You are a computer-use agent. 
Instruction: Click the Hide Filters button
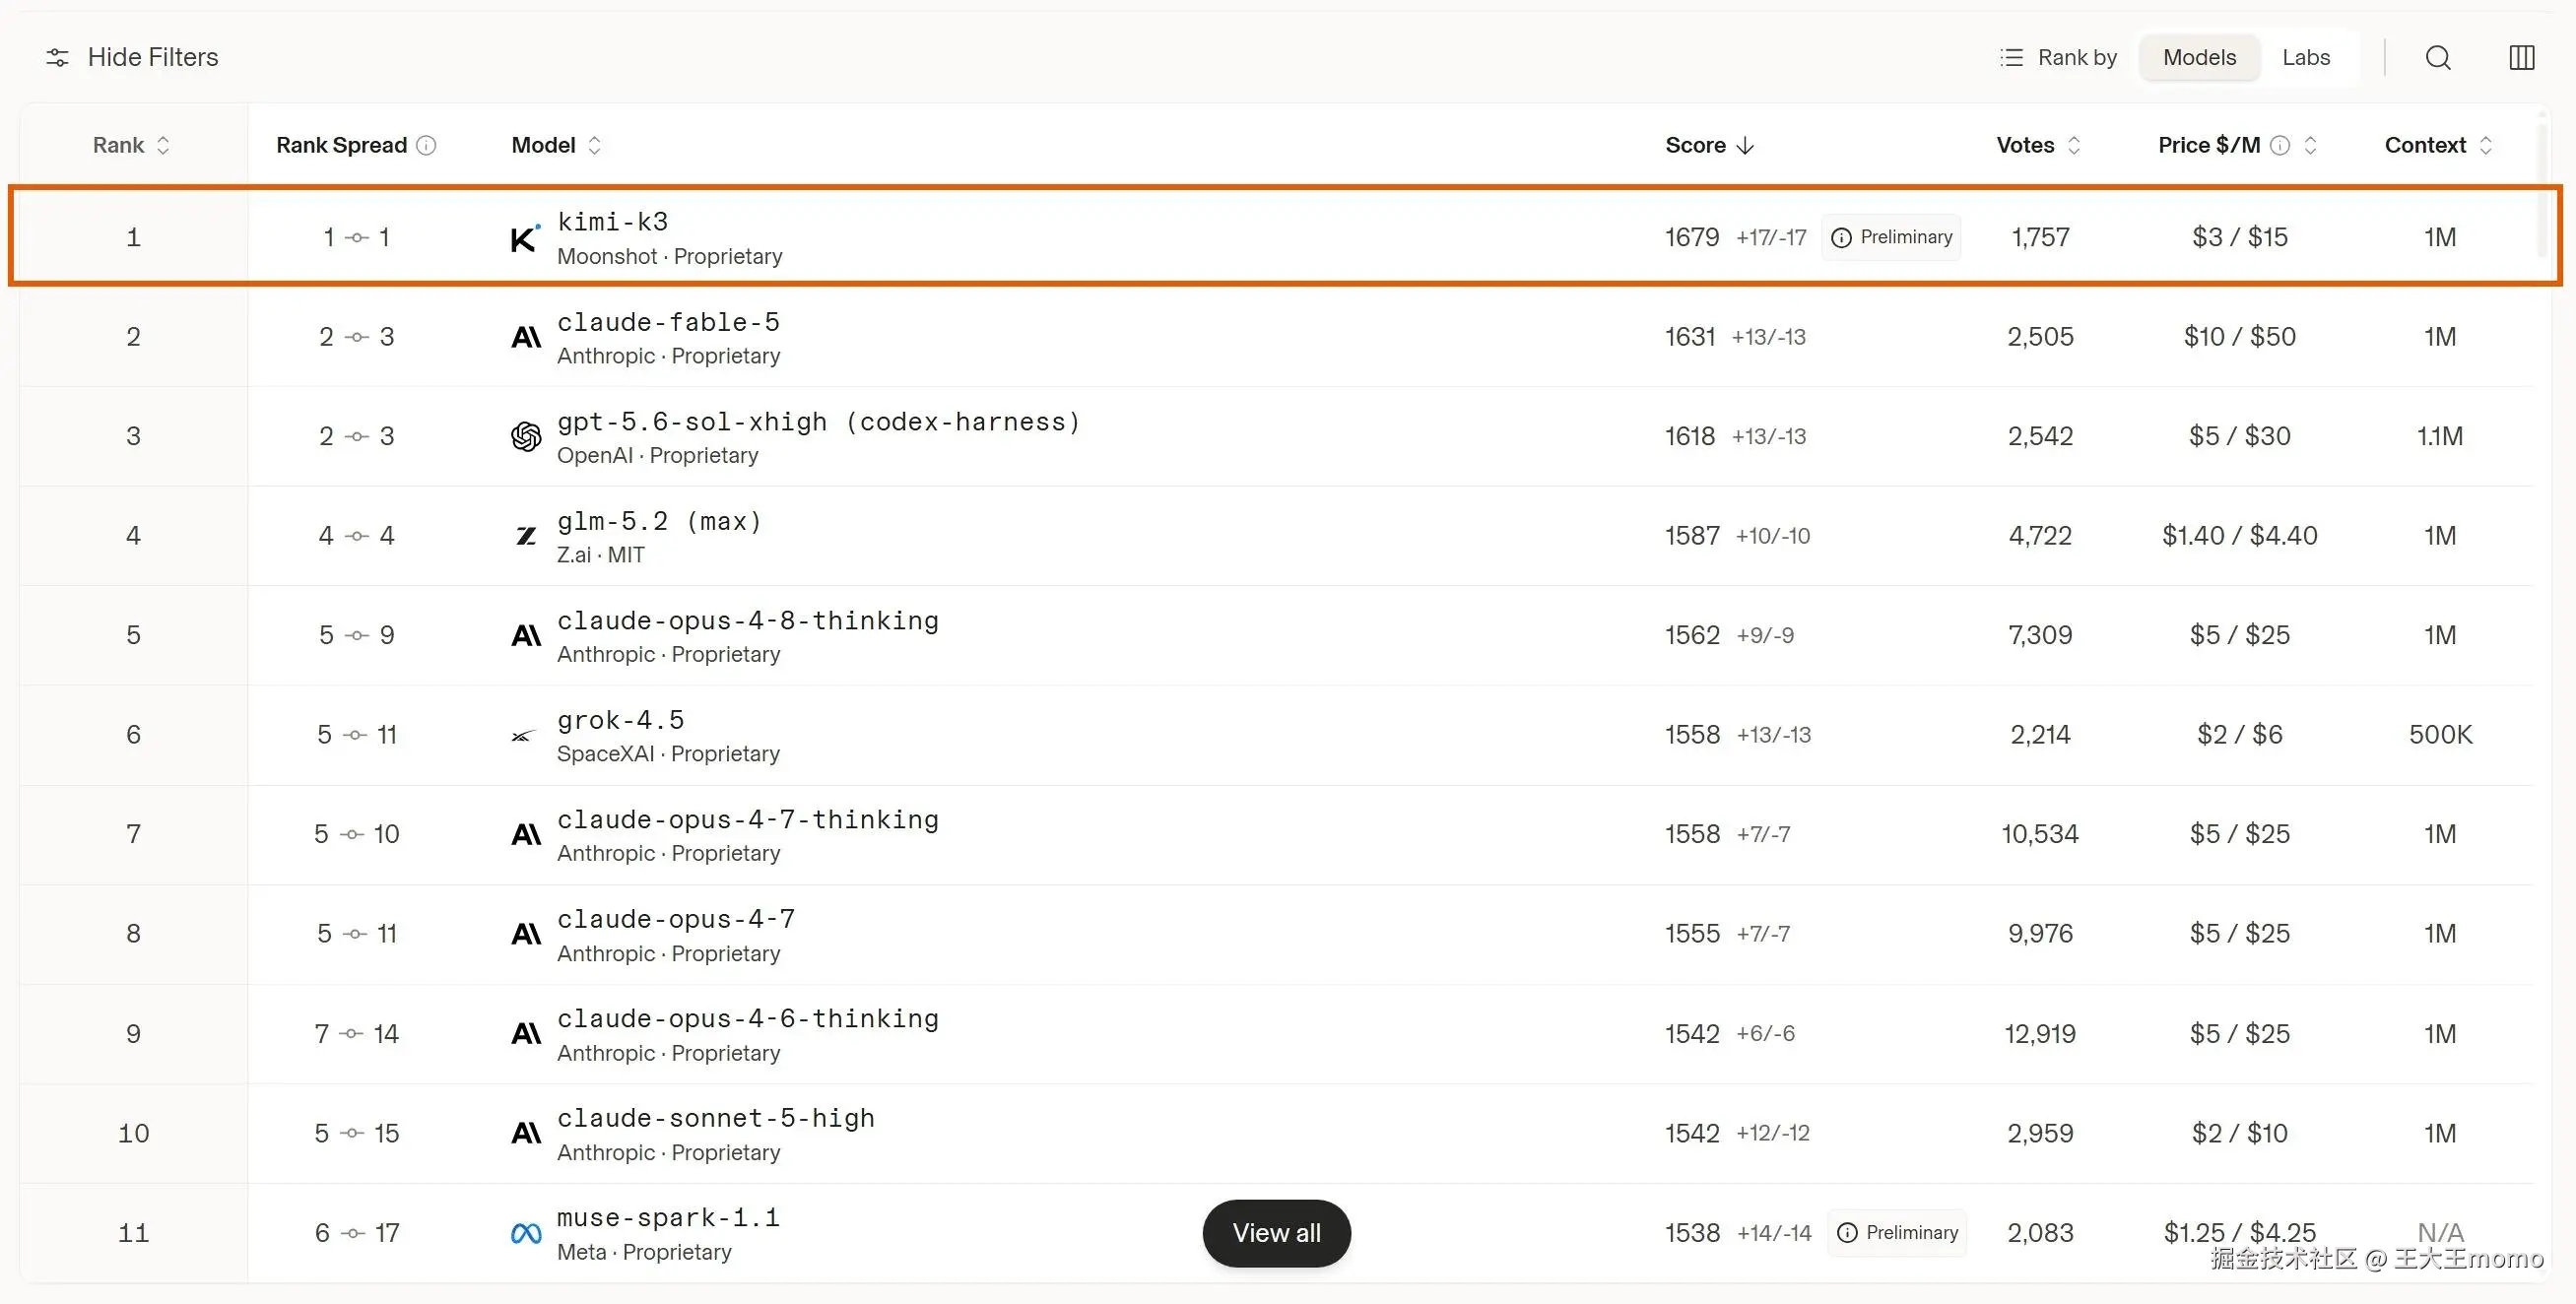[x=132, y=58]
